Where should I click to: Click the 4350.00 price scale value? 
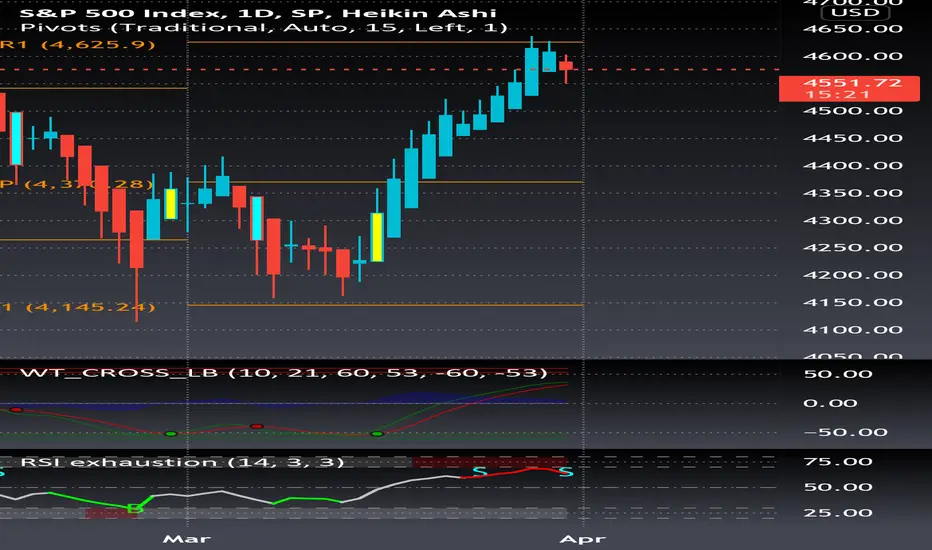pos(852,193)
